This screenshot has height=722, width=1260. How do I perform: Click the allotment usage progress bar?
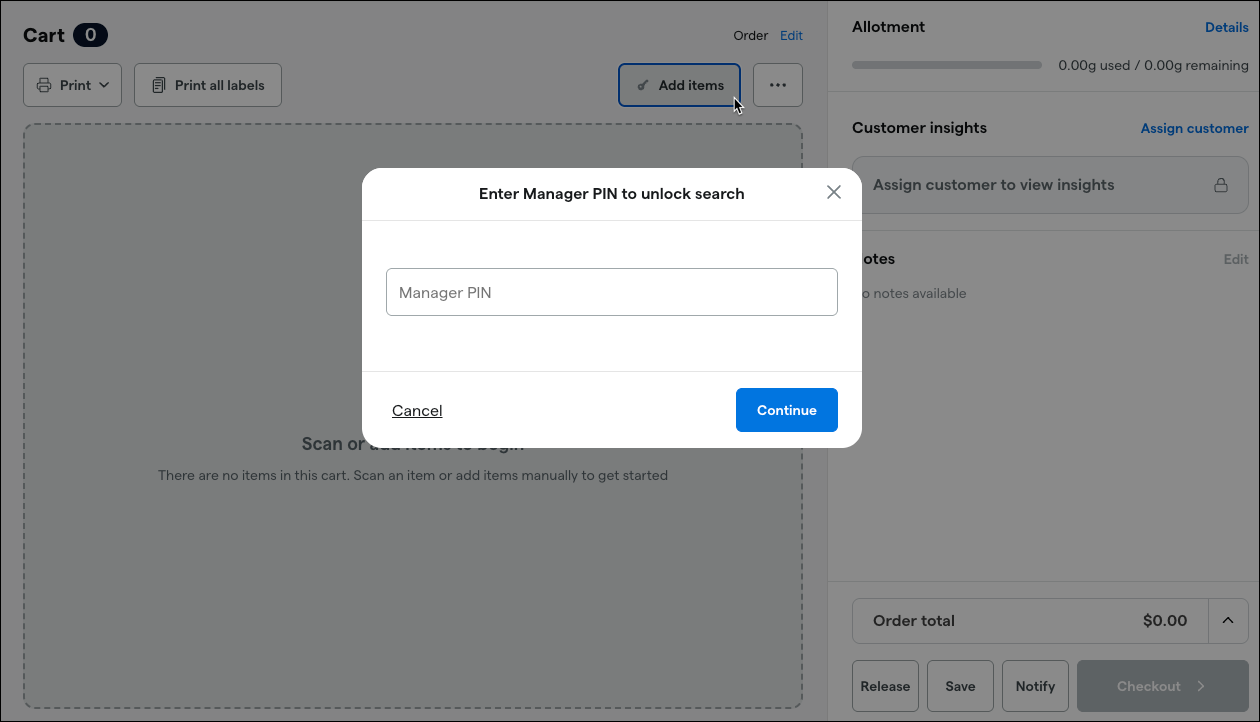[x=947, y=65]
